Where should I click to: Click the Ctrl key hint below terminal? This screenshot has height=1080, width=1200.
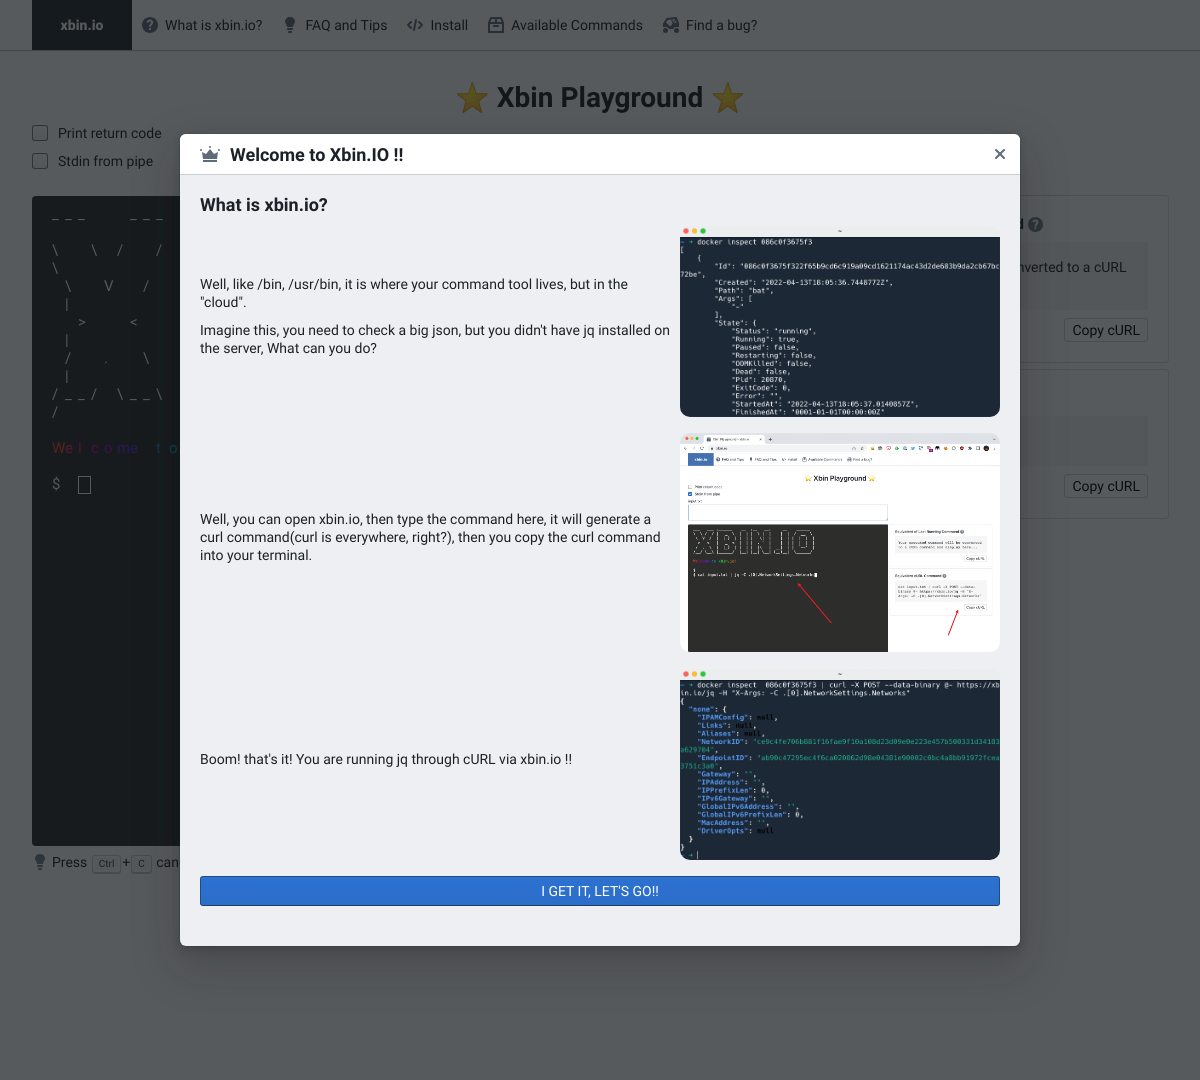point(106,863)
